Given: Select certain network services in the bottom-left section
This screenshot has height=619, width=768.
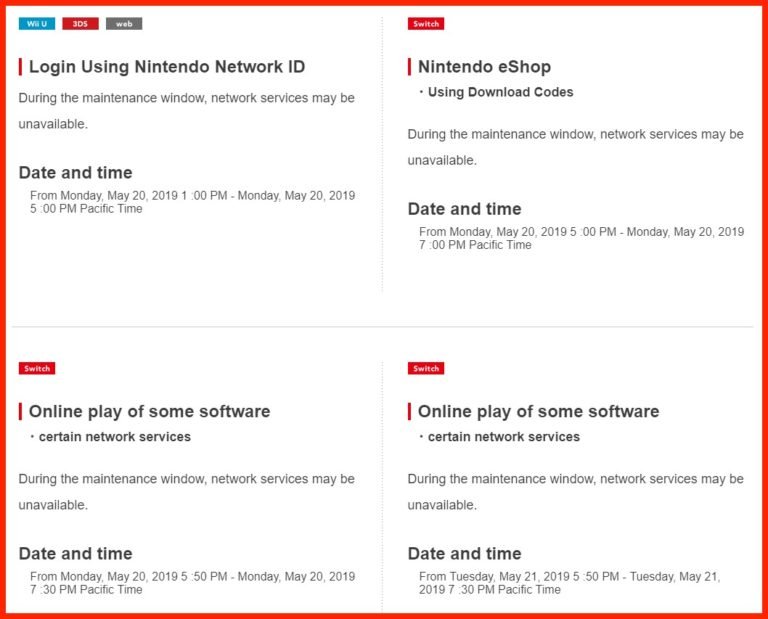Looking at the screenshot, I should [114, 437].
